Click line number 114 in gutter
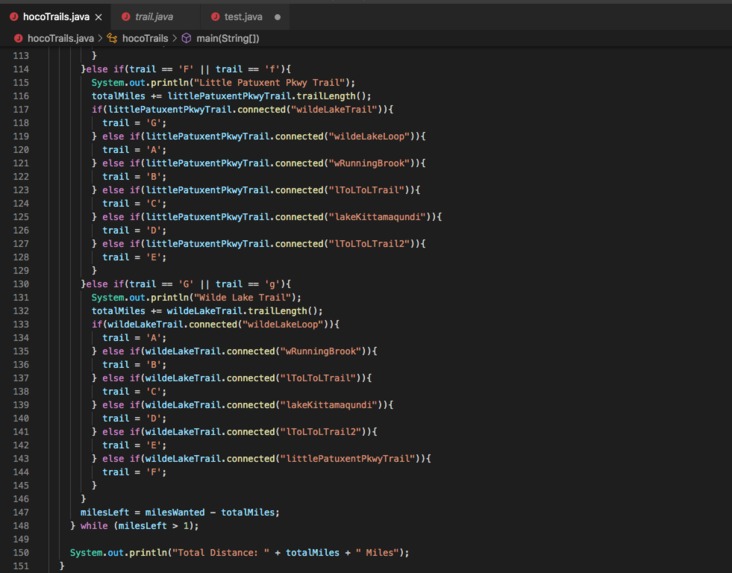The image size is (732, 573). click(21, 69)
